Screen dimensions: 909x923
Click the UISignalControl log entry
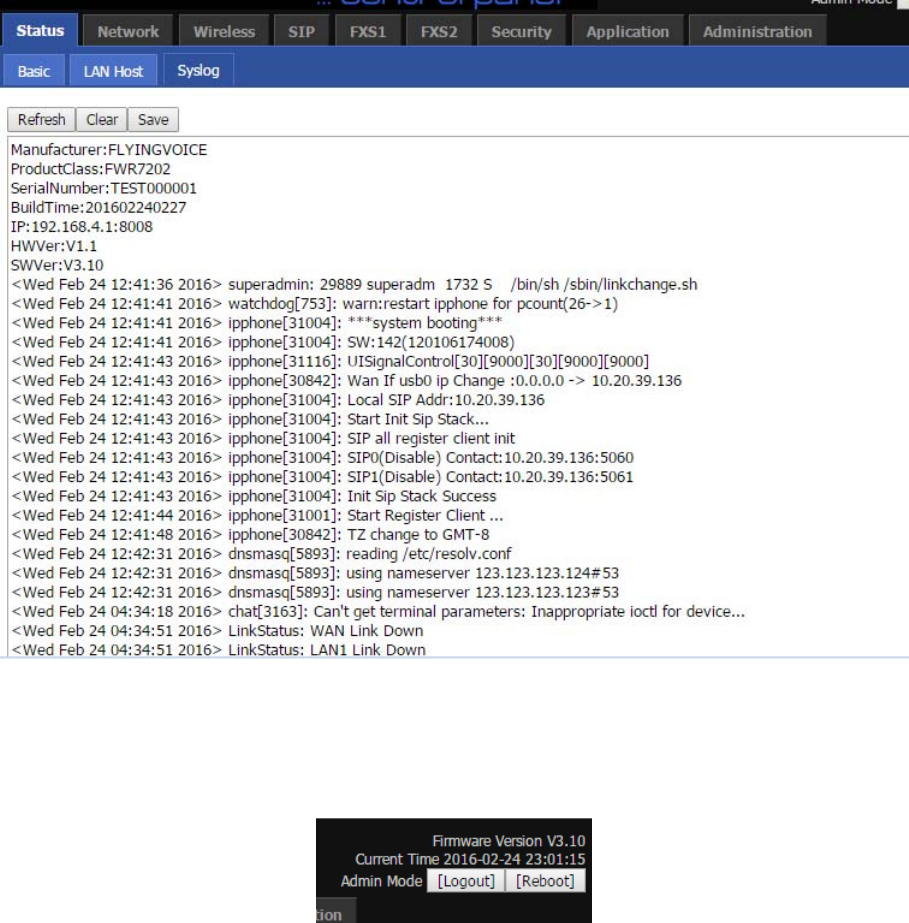[330, 361]
